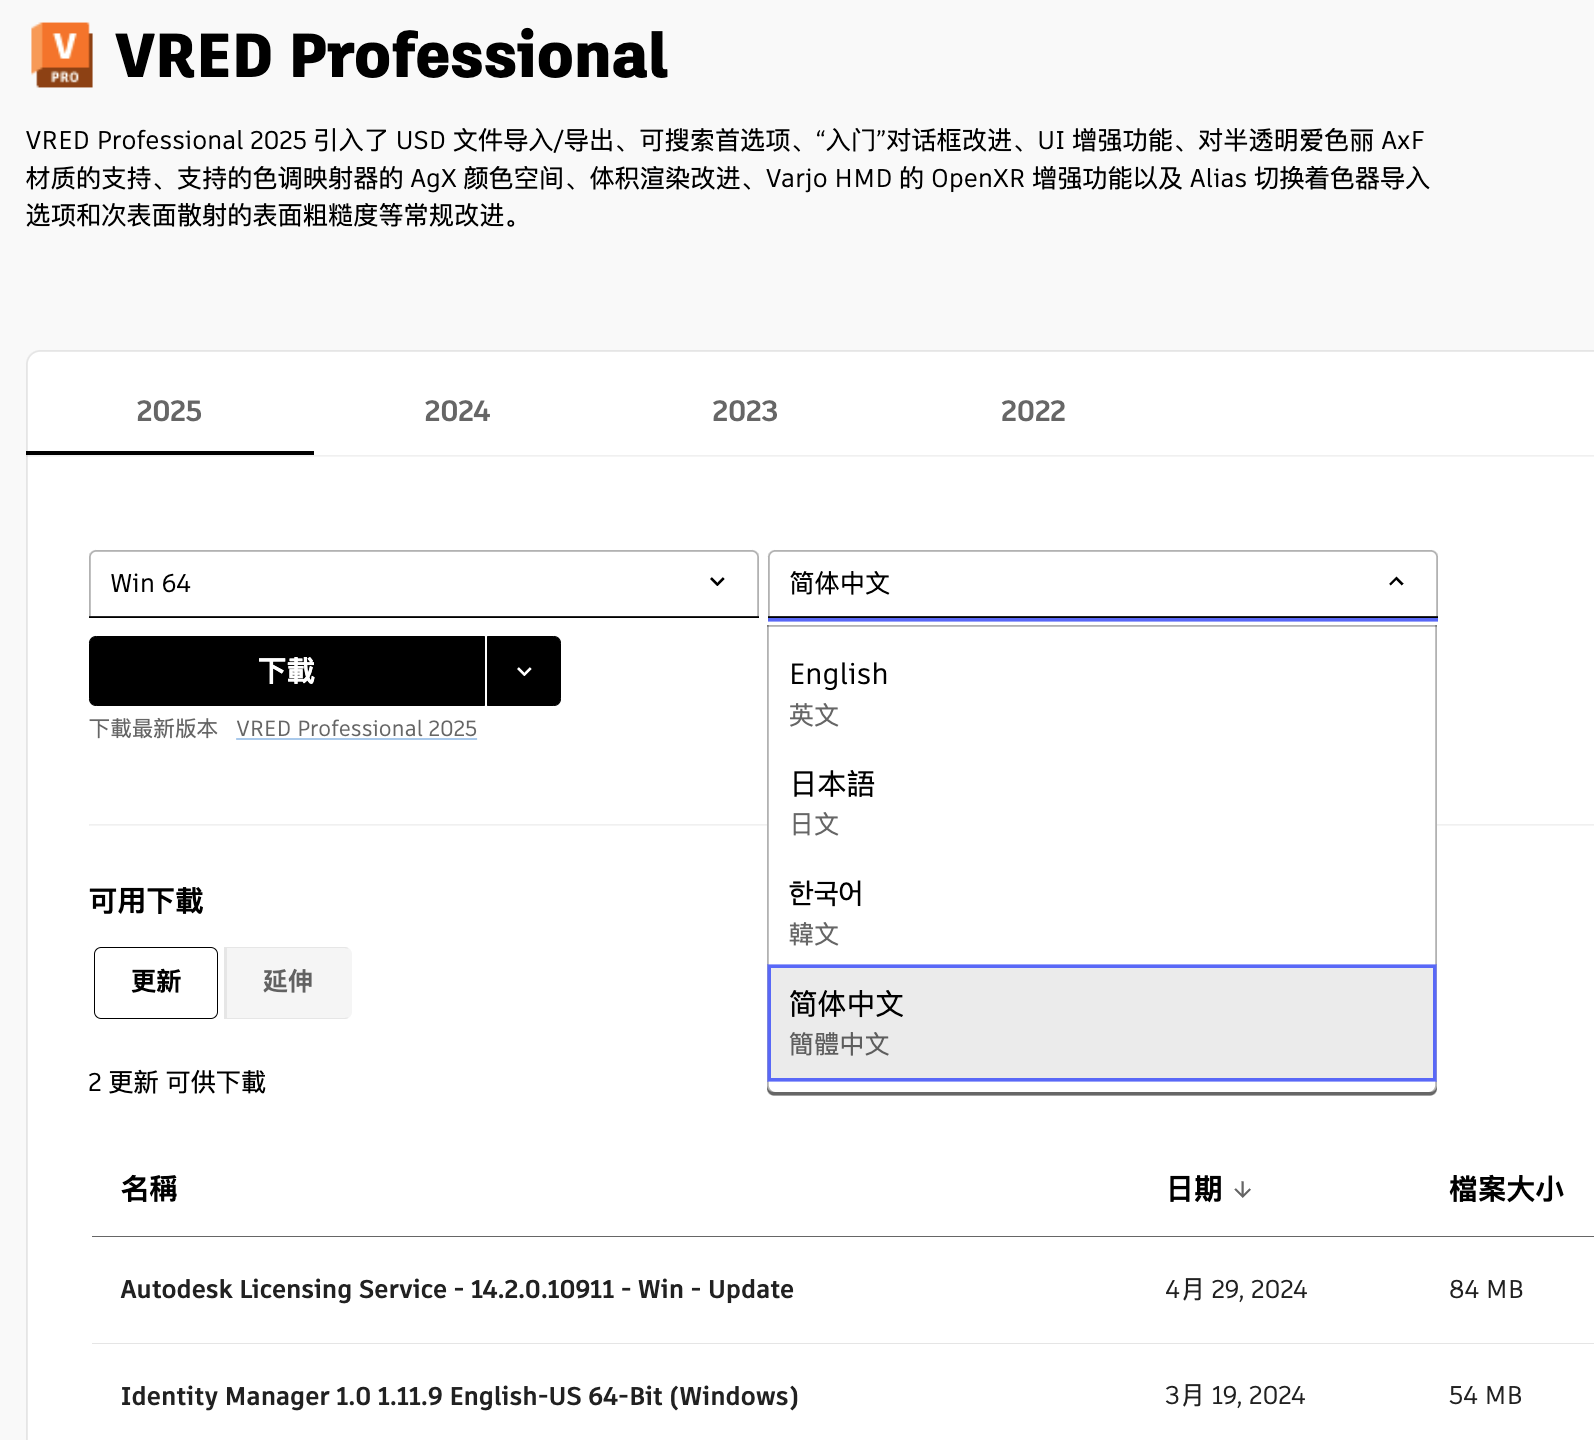Open the VRED Professional 2025 link
The image size is (1594, 1440).
pos(356,729)
